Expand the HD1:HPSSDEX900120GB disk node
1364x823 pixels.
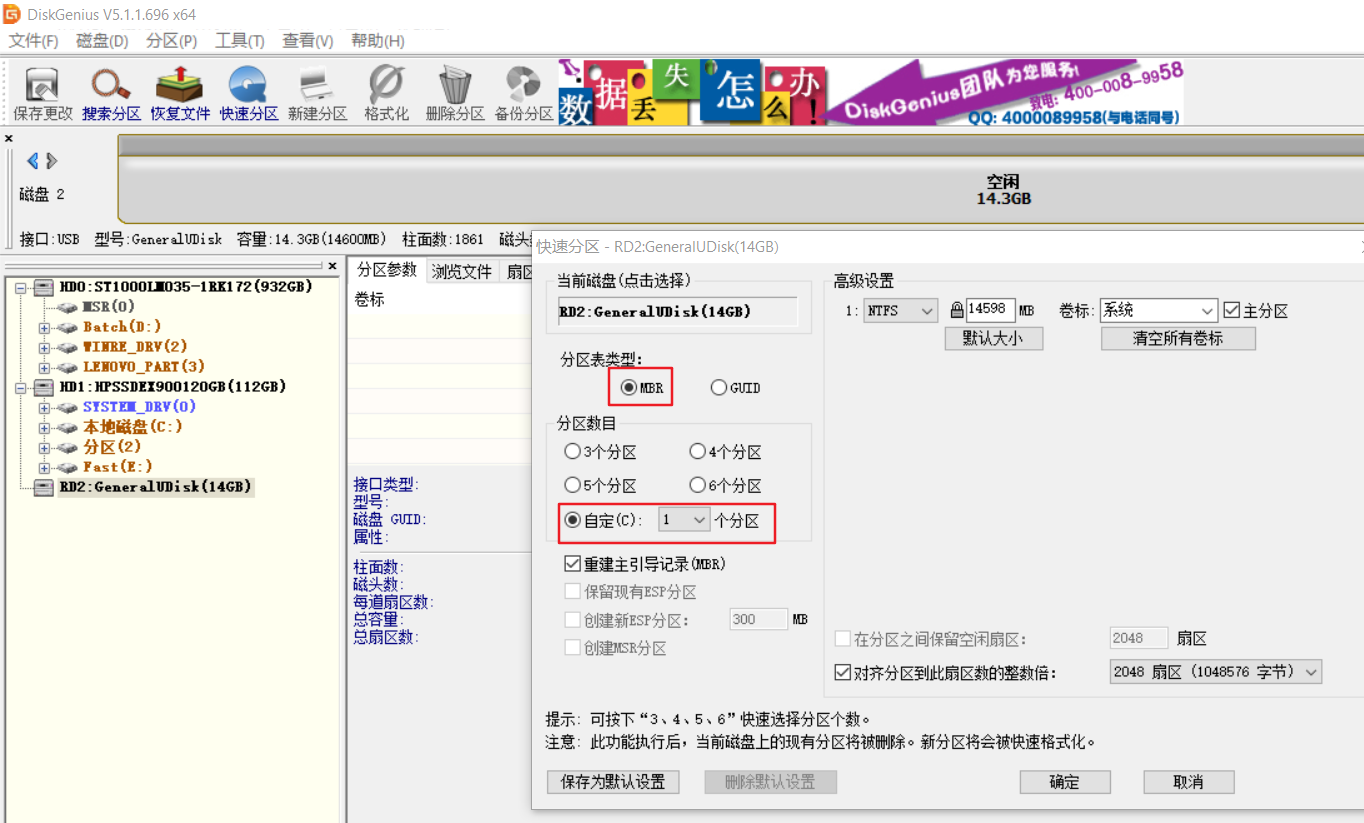click(x=23, y=386)
